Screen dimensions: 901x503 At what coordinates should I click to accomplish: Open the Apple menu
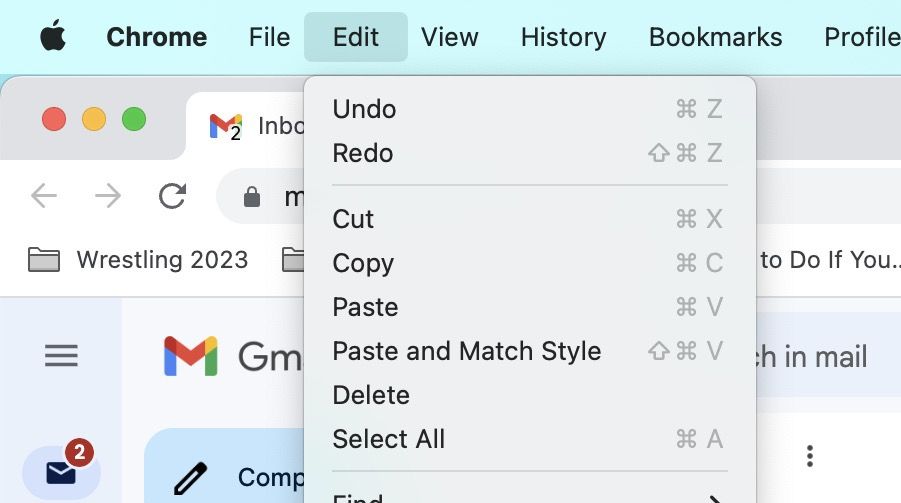pos(52,38)
